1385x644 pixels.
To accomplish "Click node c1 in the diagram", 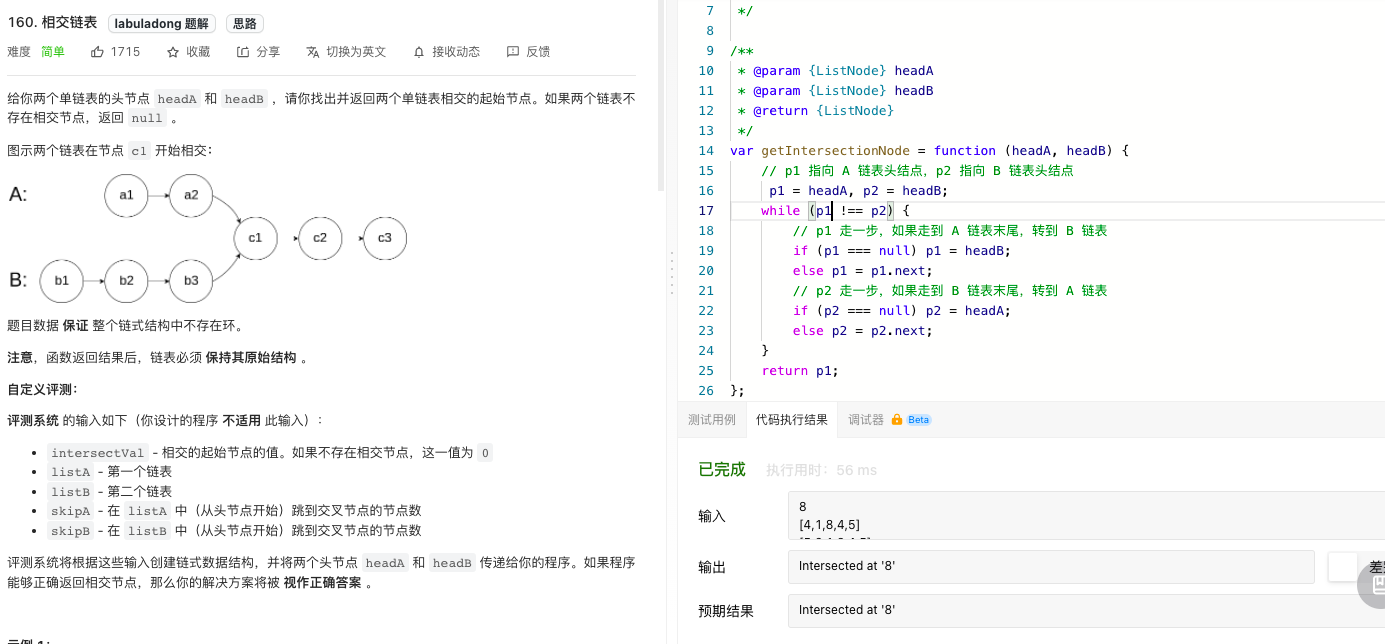I will point(255,238).
